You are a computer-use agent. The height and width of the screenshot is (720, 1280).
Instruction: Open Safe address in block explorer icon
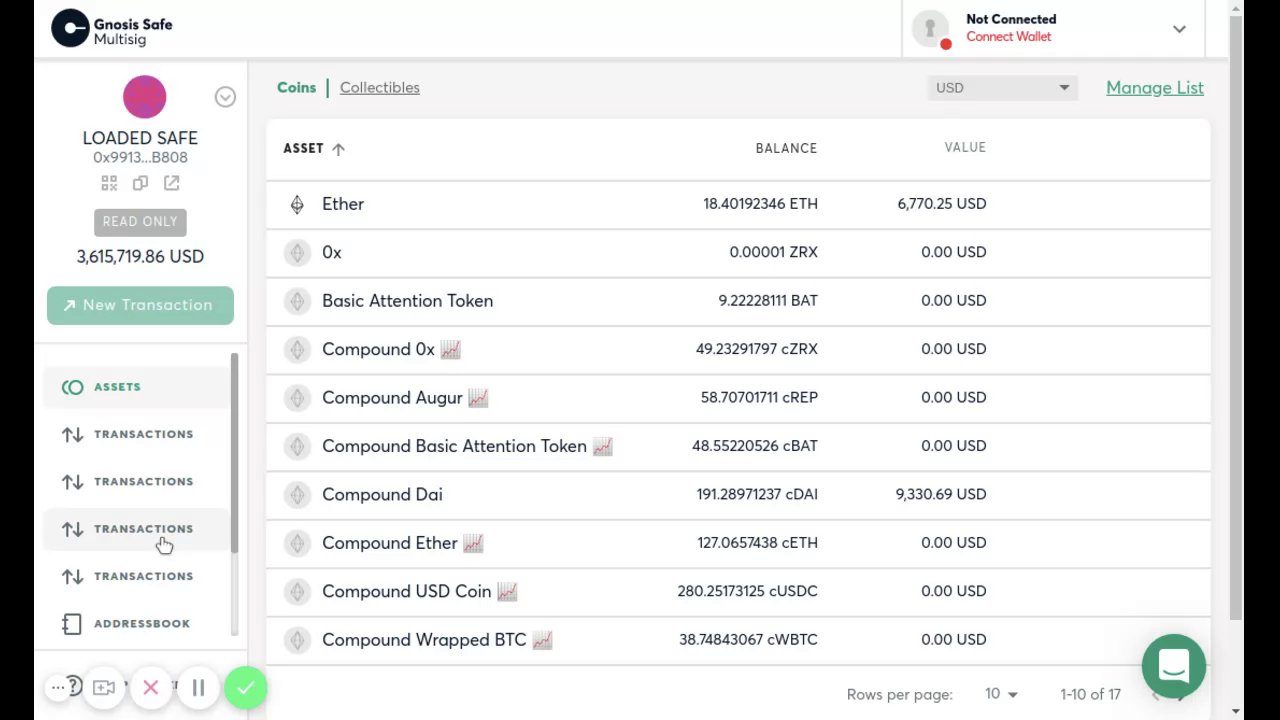point(172,183)
